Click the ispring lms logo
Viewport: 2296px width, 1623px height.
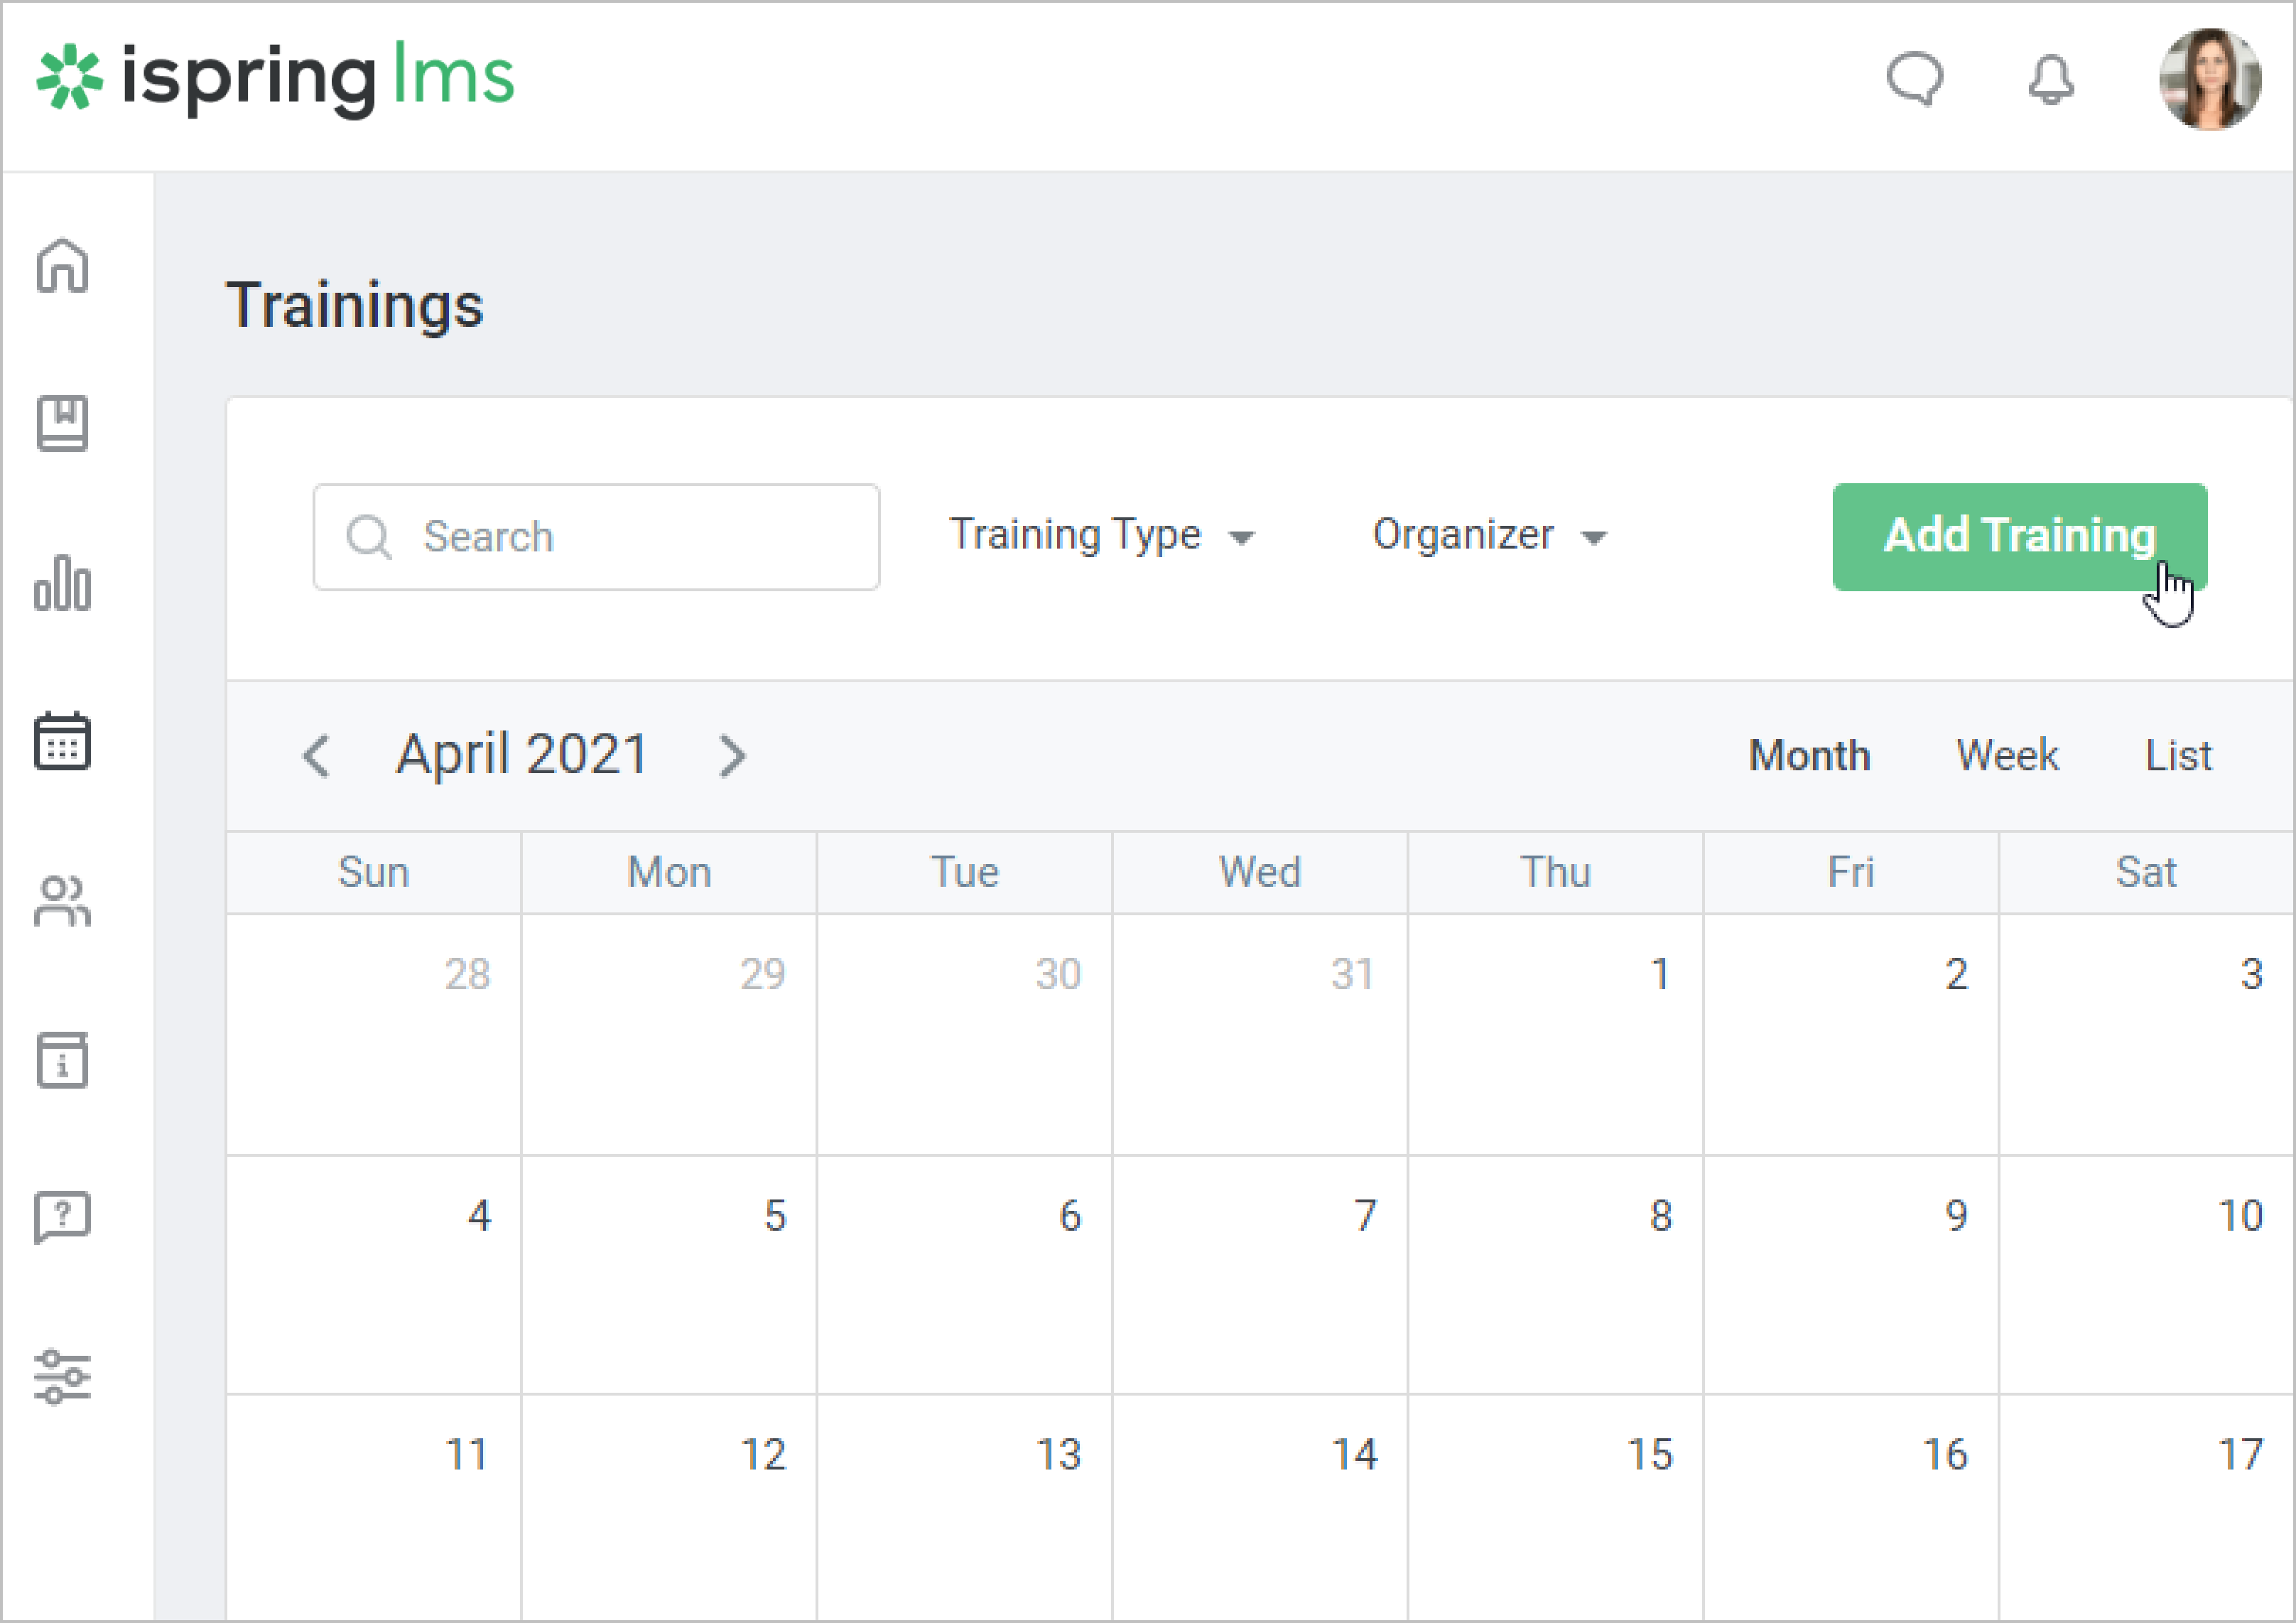(x=276, y=77)
